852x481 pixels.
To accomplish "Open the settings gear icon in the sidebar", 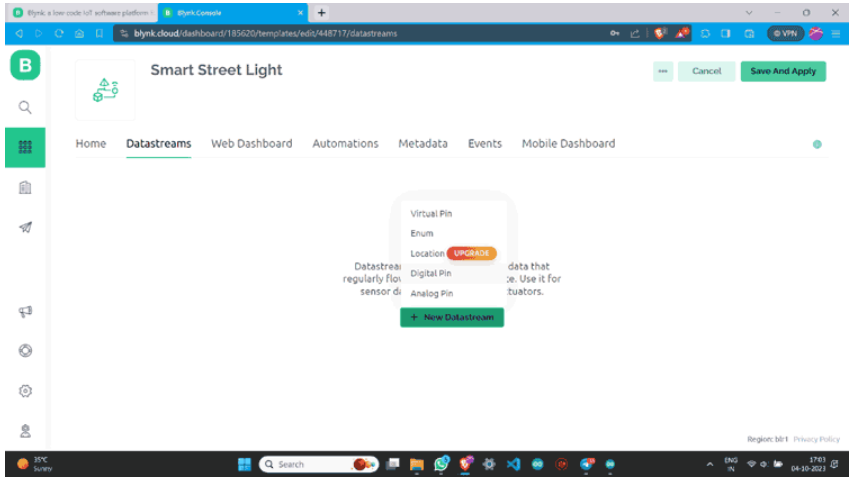I will pyautogui.click(x=25, y=391).
